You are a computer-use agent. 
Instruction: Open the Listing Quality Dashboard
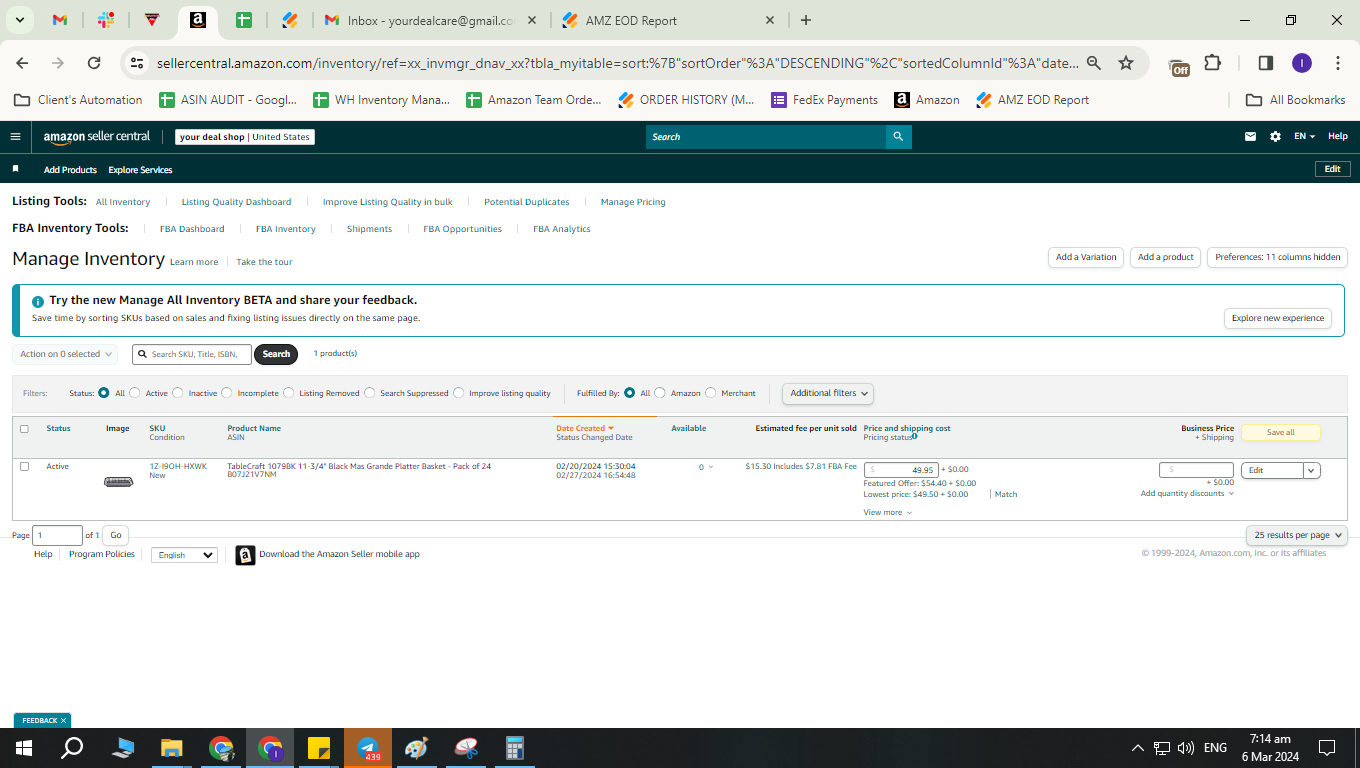click(x=237, y=202)
